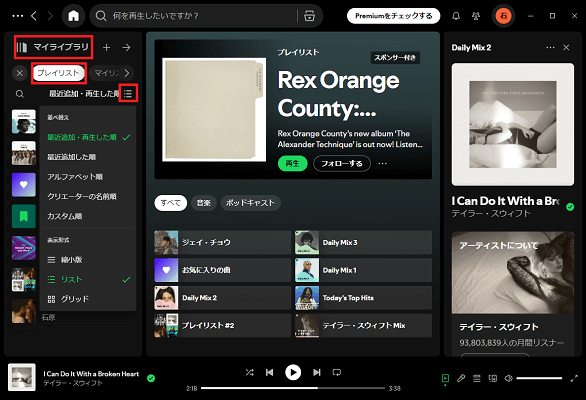The width and height of the screenshot is (586, 400).
Task: Open the テイラー・スウィフト Mix tile
Action: (x=363, y=325)
